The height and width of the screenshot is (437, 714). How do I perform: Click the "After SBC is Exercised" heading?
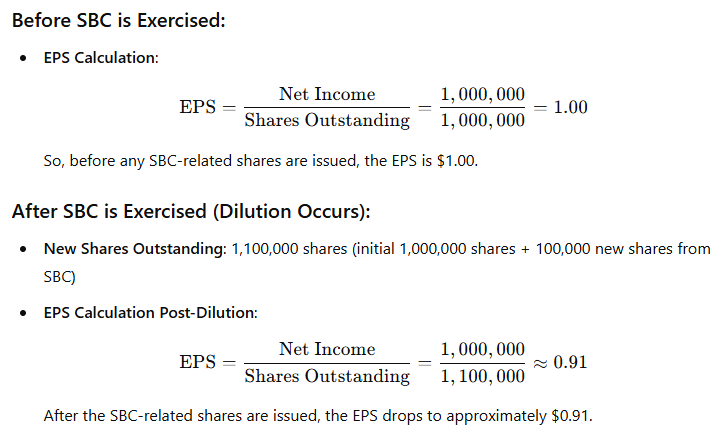click(191, 212)
